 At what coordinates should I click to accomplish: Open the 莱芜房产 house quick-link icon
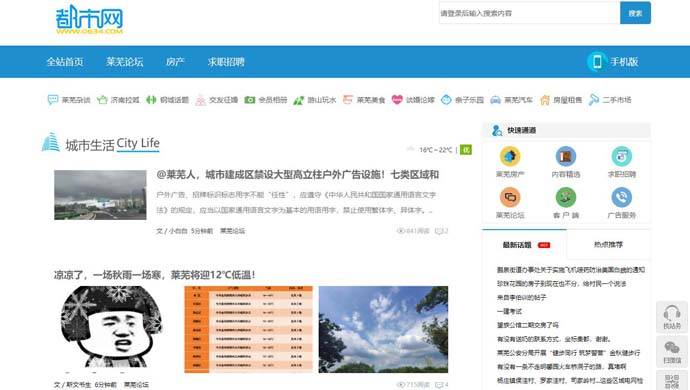[x=510, y=156]
